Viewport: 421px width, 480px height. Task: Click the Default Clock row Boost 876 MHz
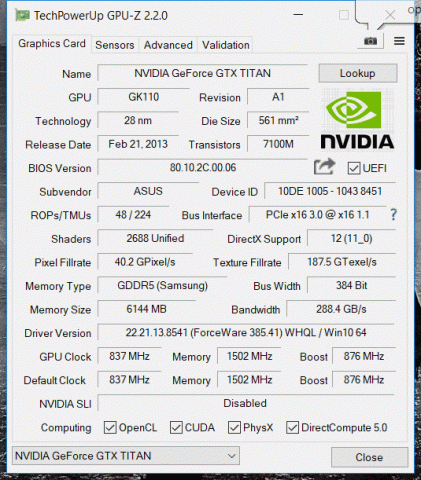tap(364, 380)
